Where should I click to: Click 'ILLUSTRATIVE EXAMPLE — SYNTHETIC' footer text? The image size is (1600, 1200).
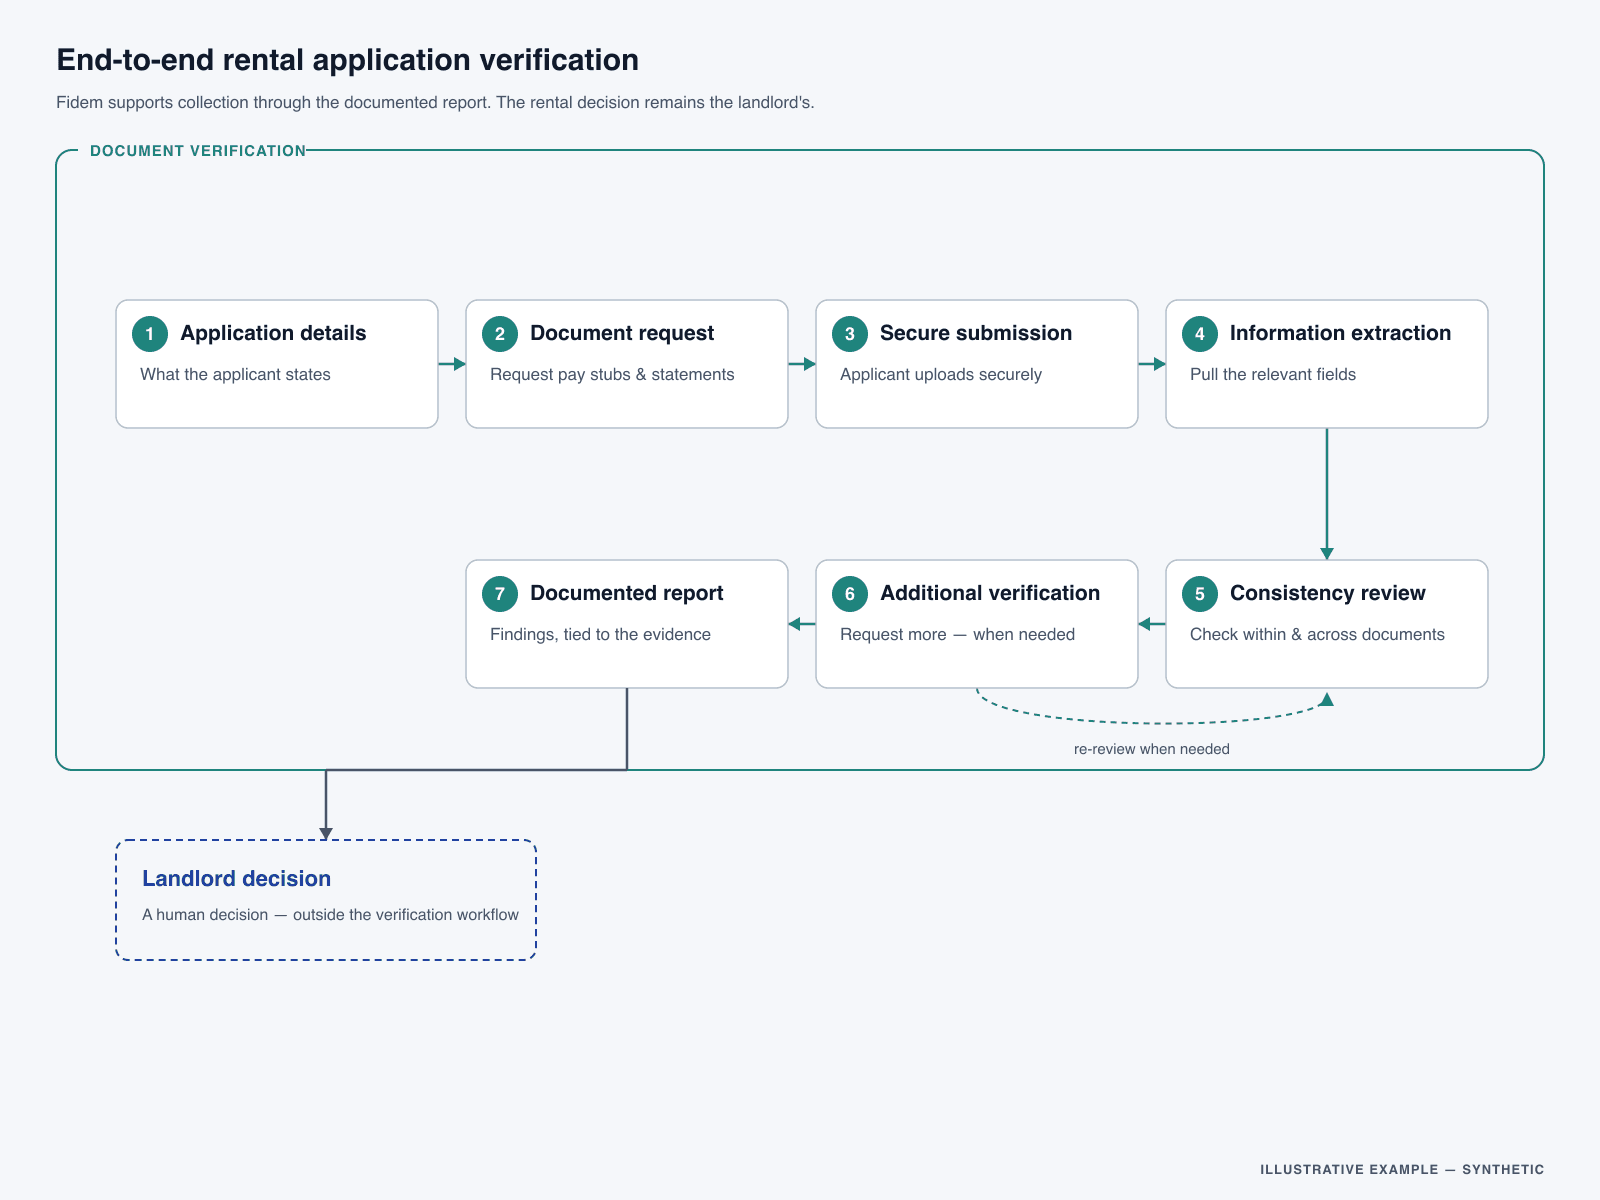click(1402, 1169)
